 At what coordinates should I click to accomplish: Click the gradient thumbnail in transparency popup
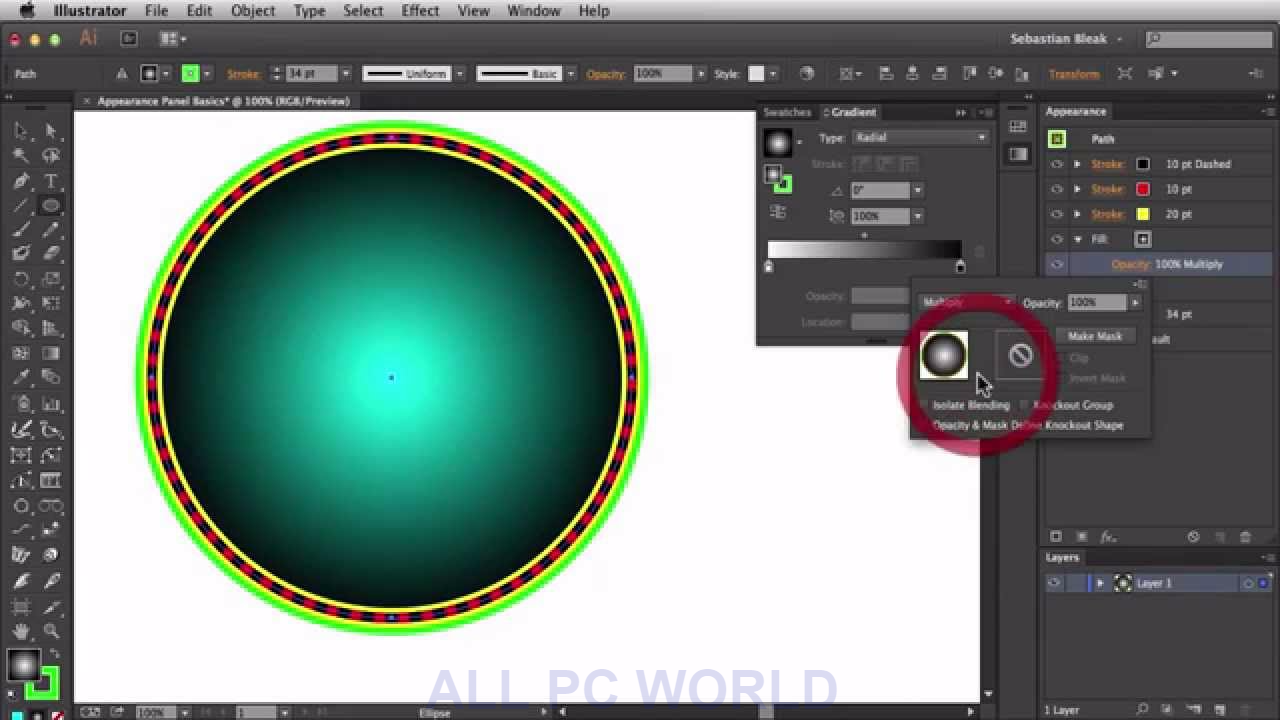[943, 355]
